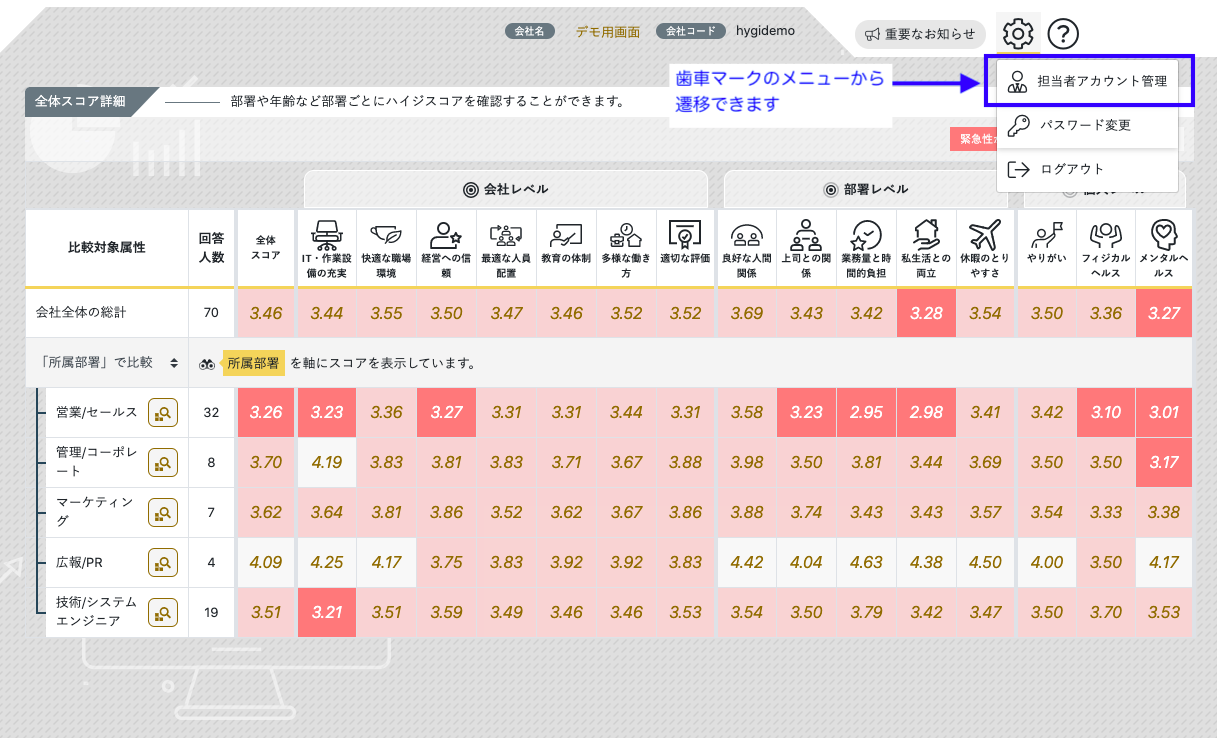Viewport: 1217px width, 738px height.
Task: Drill into 広報/PR with magnifier icon
Action: coord(163,562)
